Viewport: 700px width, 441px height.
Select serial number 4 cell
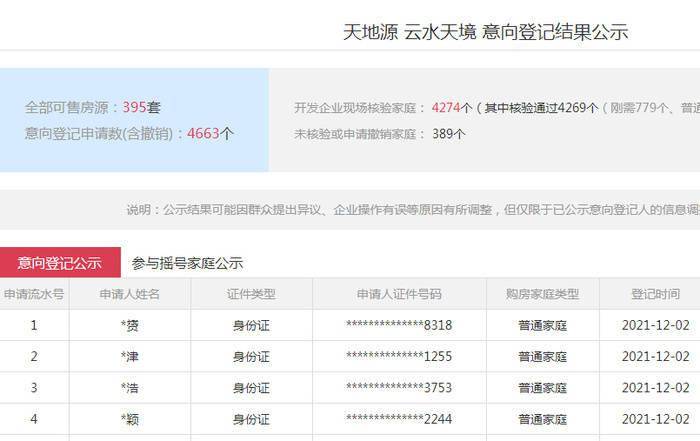pyautogui.click(x=34, y=419)
